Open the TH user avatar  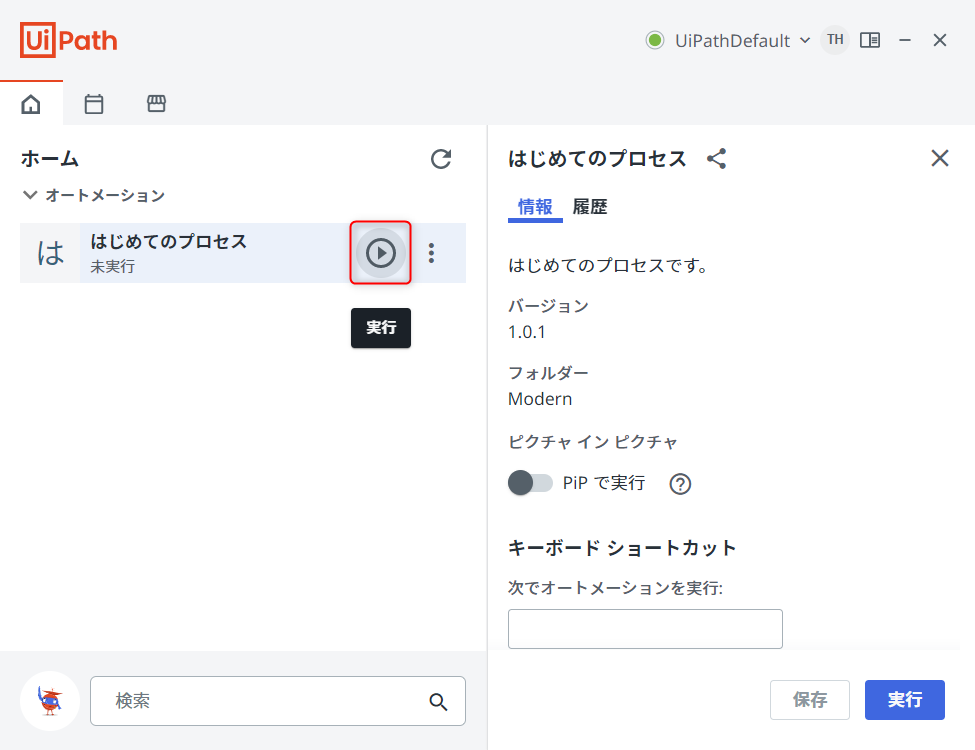[834, 40]
